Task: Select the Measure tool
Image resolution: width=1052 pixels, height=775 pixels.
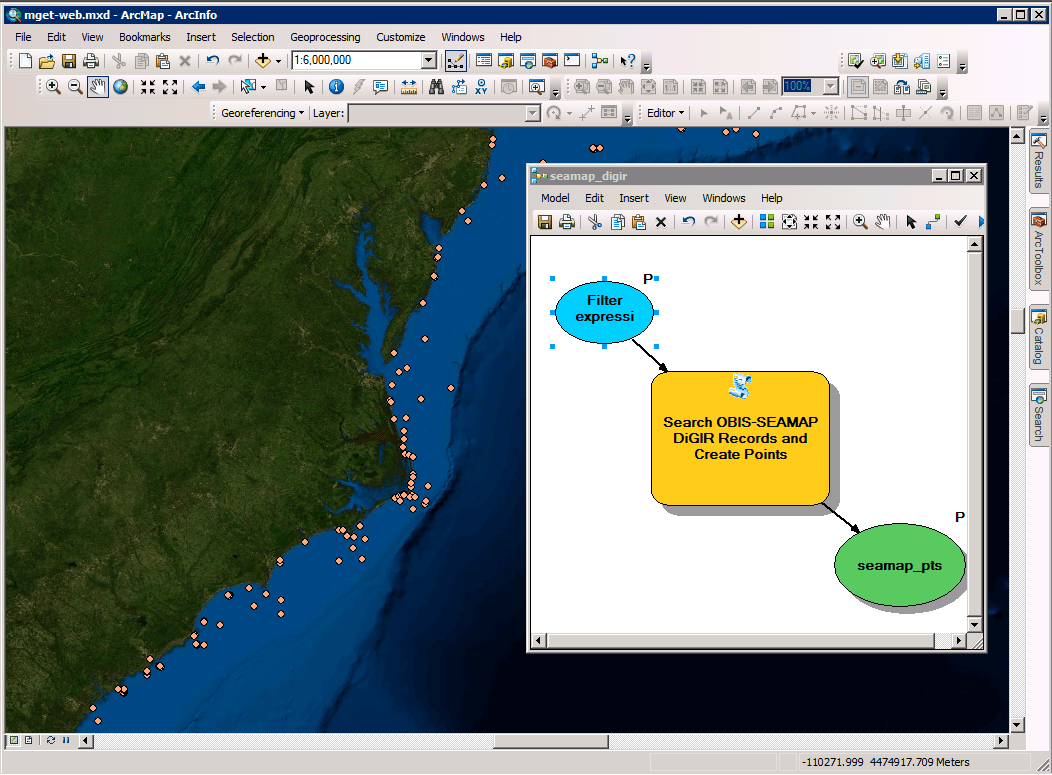Action: point(409,87)
